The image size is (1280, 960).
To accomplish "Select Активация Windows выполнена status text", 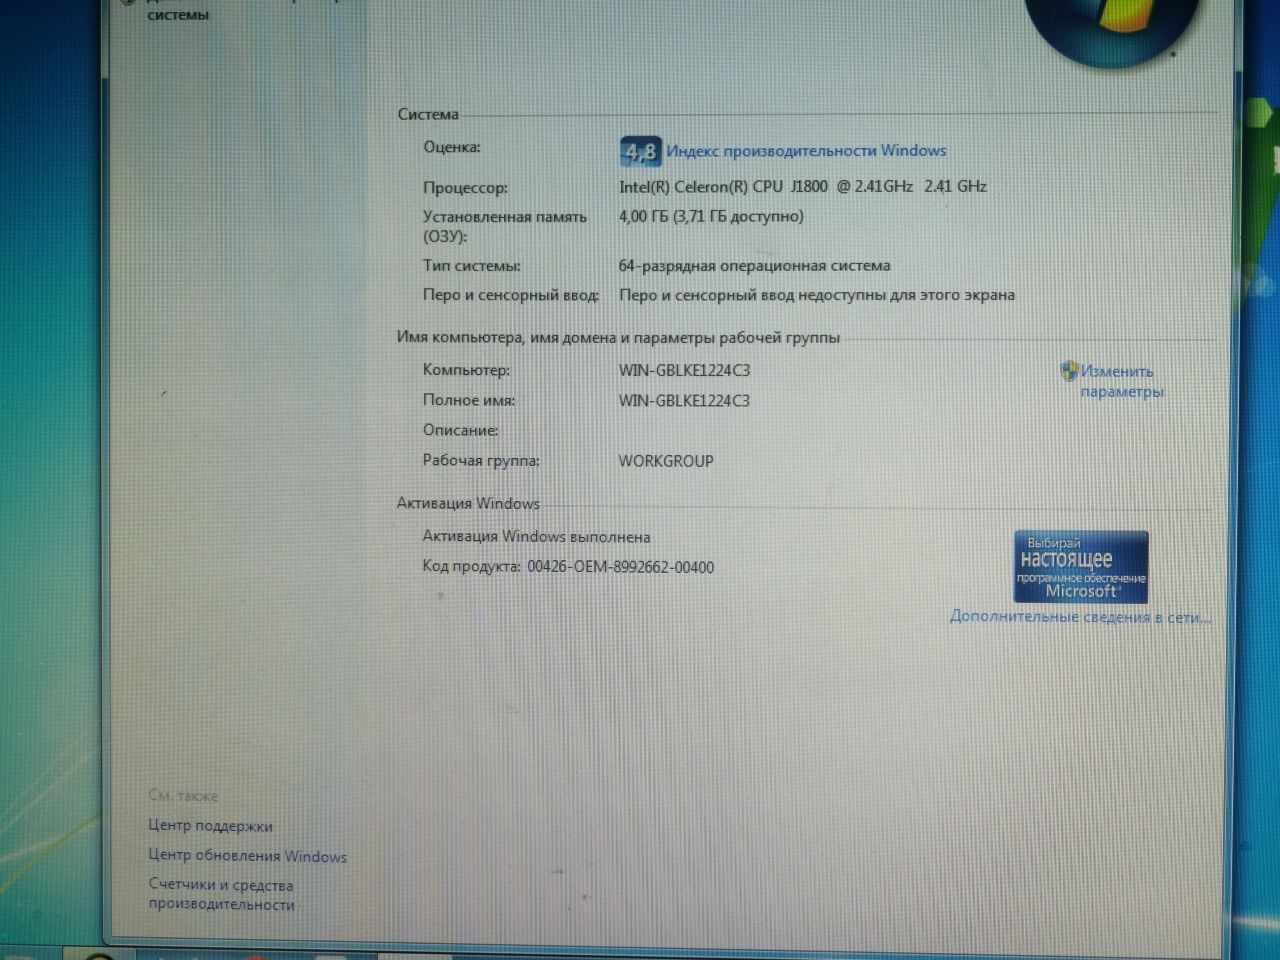I will [x=536, y=537].
